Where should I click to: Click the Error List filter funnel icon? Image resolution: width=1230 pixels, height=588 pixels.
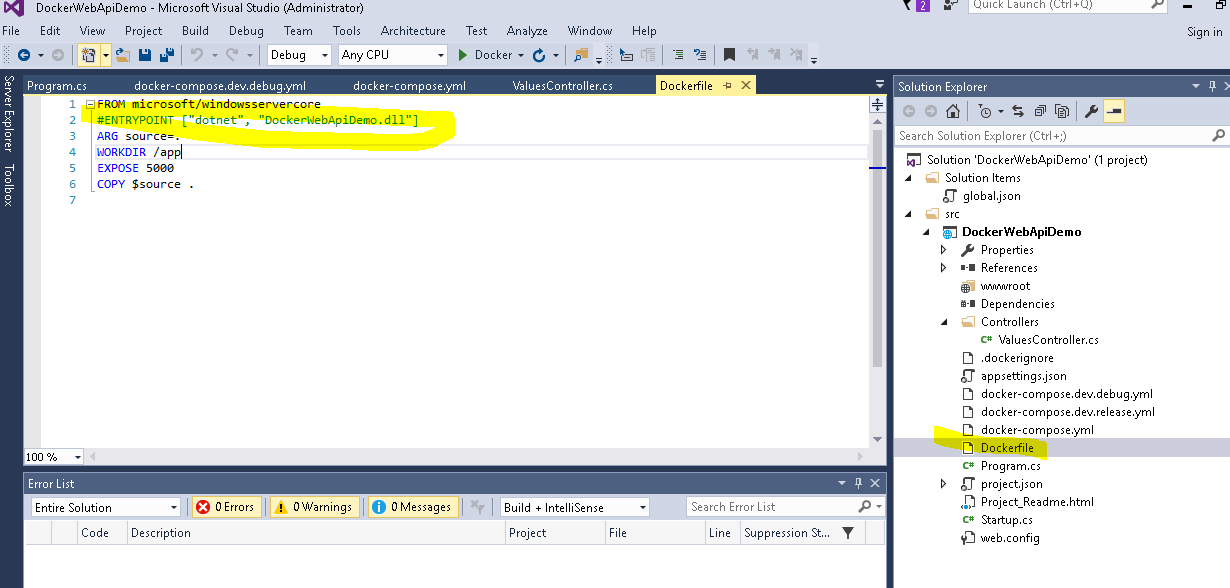(x=478, y=507)
